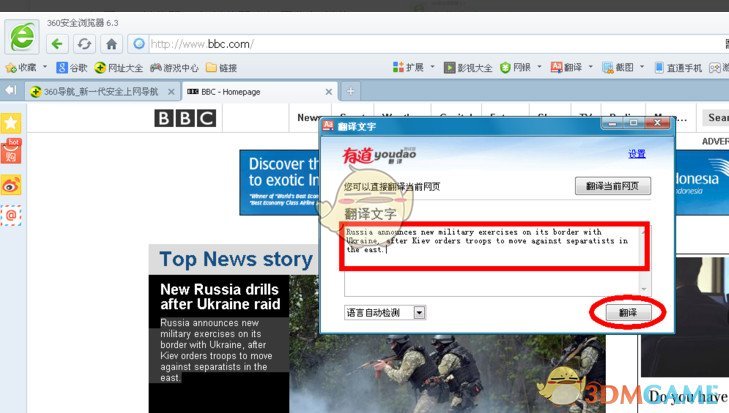
Task: Click the 直通手机 toolbar item
Action: pyautogui.click(x=678, y=68)
